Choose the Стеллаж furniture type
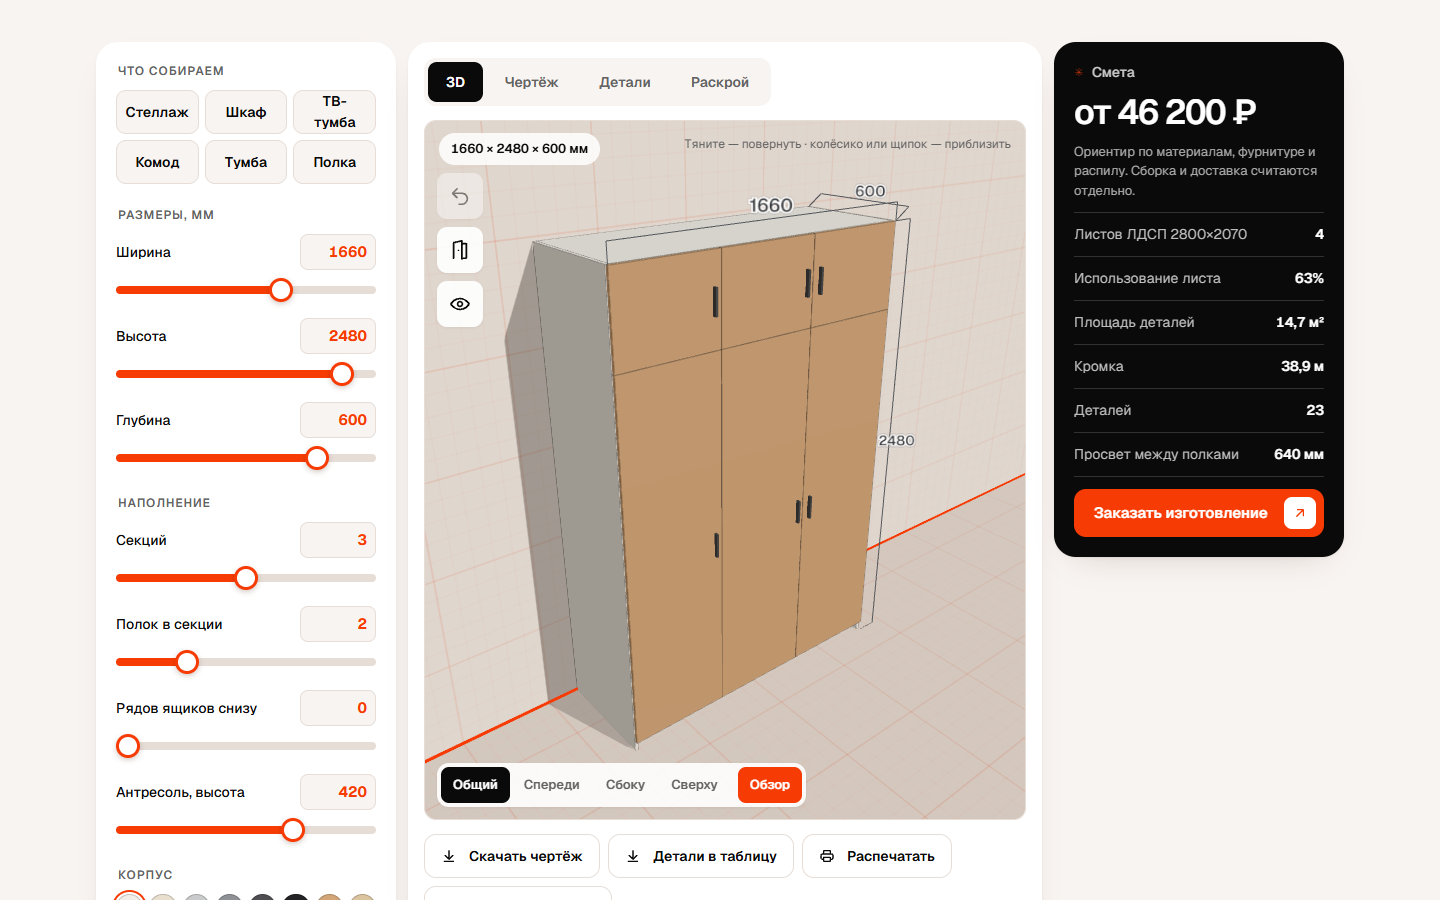1440x900 pixels. point(157,112)
